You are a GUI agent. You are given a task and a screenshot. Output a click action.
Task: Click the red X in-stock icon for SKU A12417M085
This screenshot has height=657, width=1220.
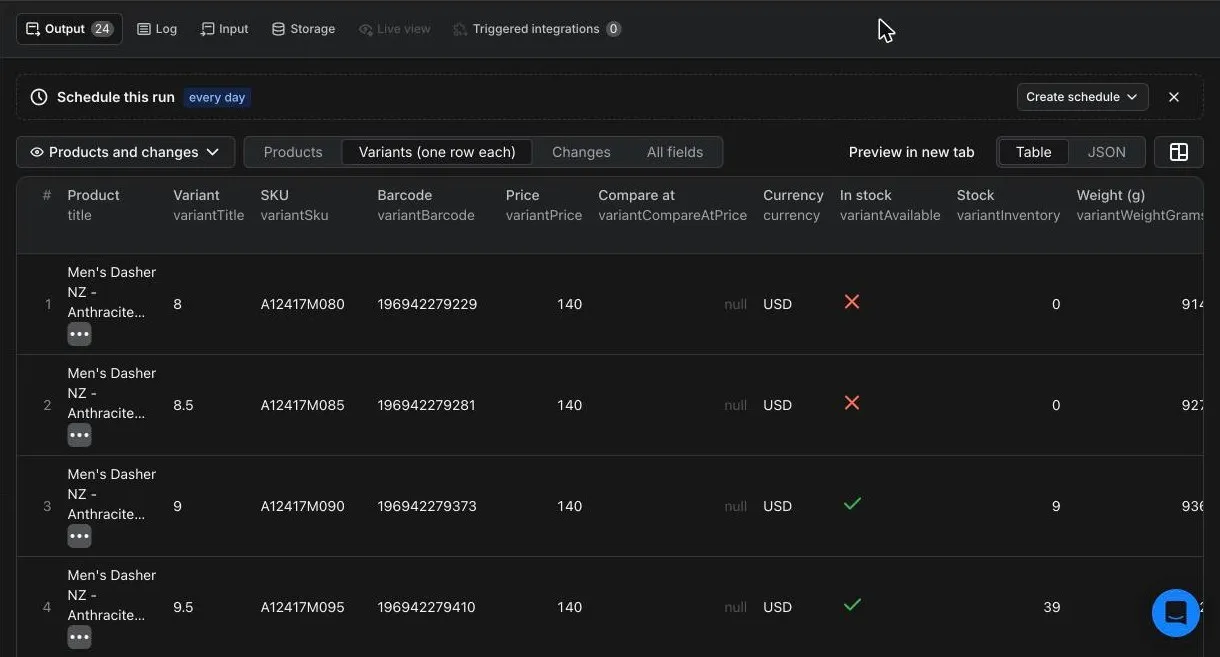pos(852,403)
